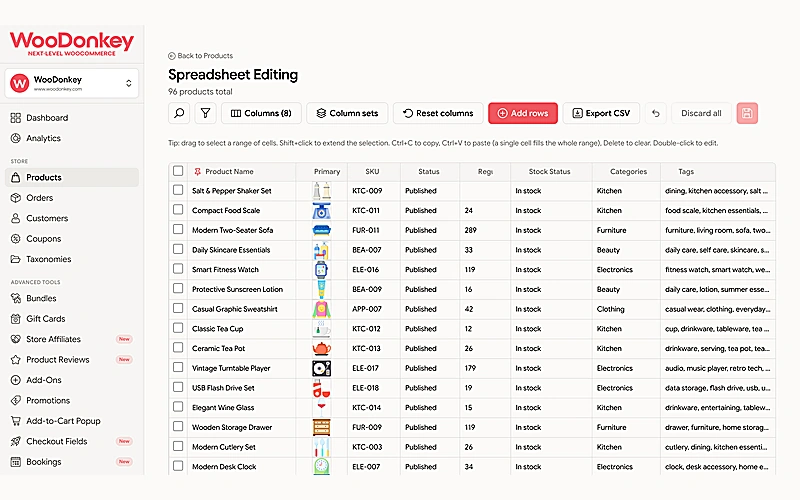Click the Stock Status column header
The image size is (800, 500).
[551, 172]
